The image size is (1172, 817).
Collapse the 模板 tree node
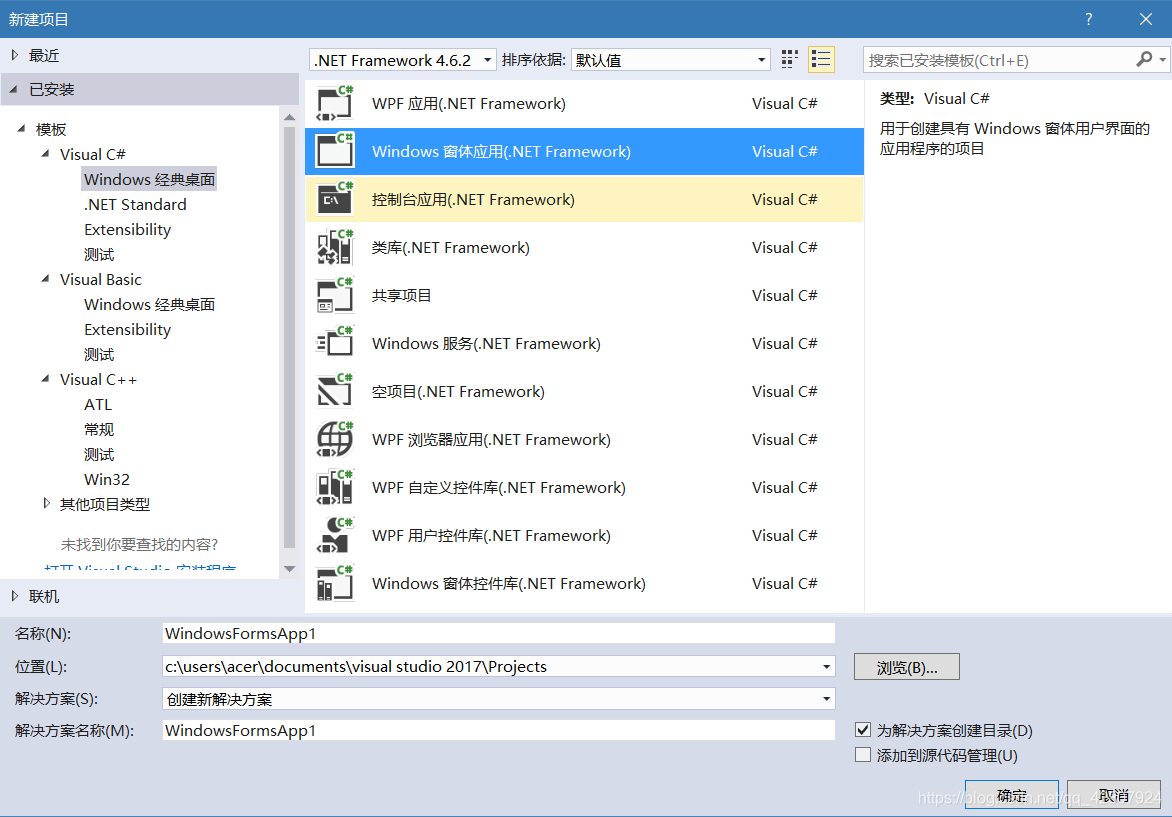pyautogui.click(x=22, y=129)
